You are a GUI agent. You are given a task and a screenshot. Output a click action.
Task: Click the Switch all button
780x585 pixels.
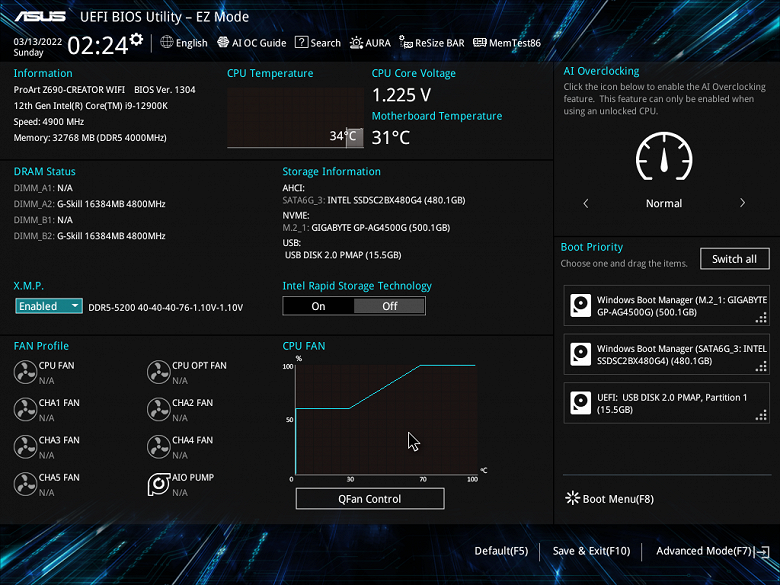coord(734,259)
